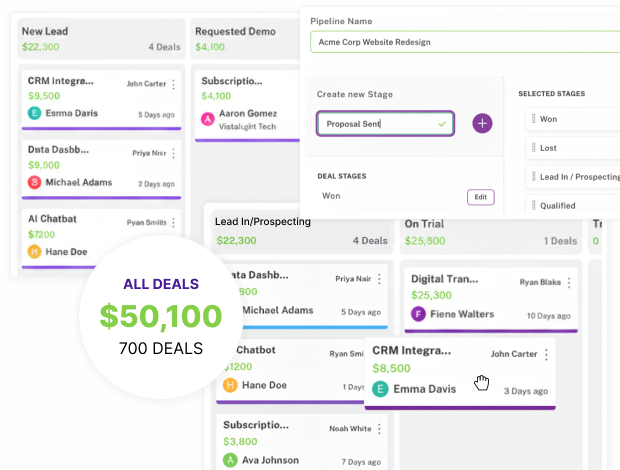Click Aaron Gomez pink avatar

tap(208, 119)
